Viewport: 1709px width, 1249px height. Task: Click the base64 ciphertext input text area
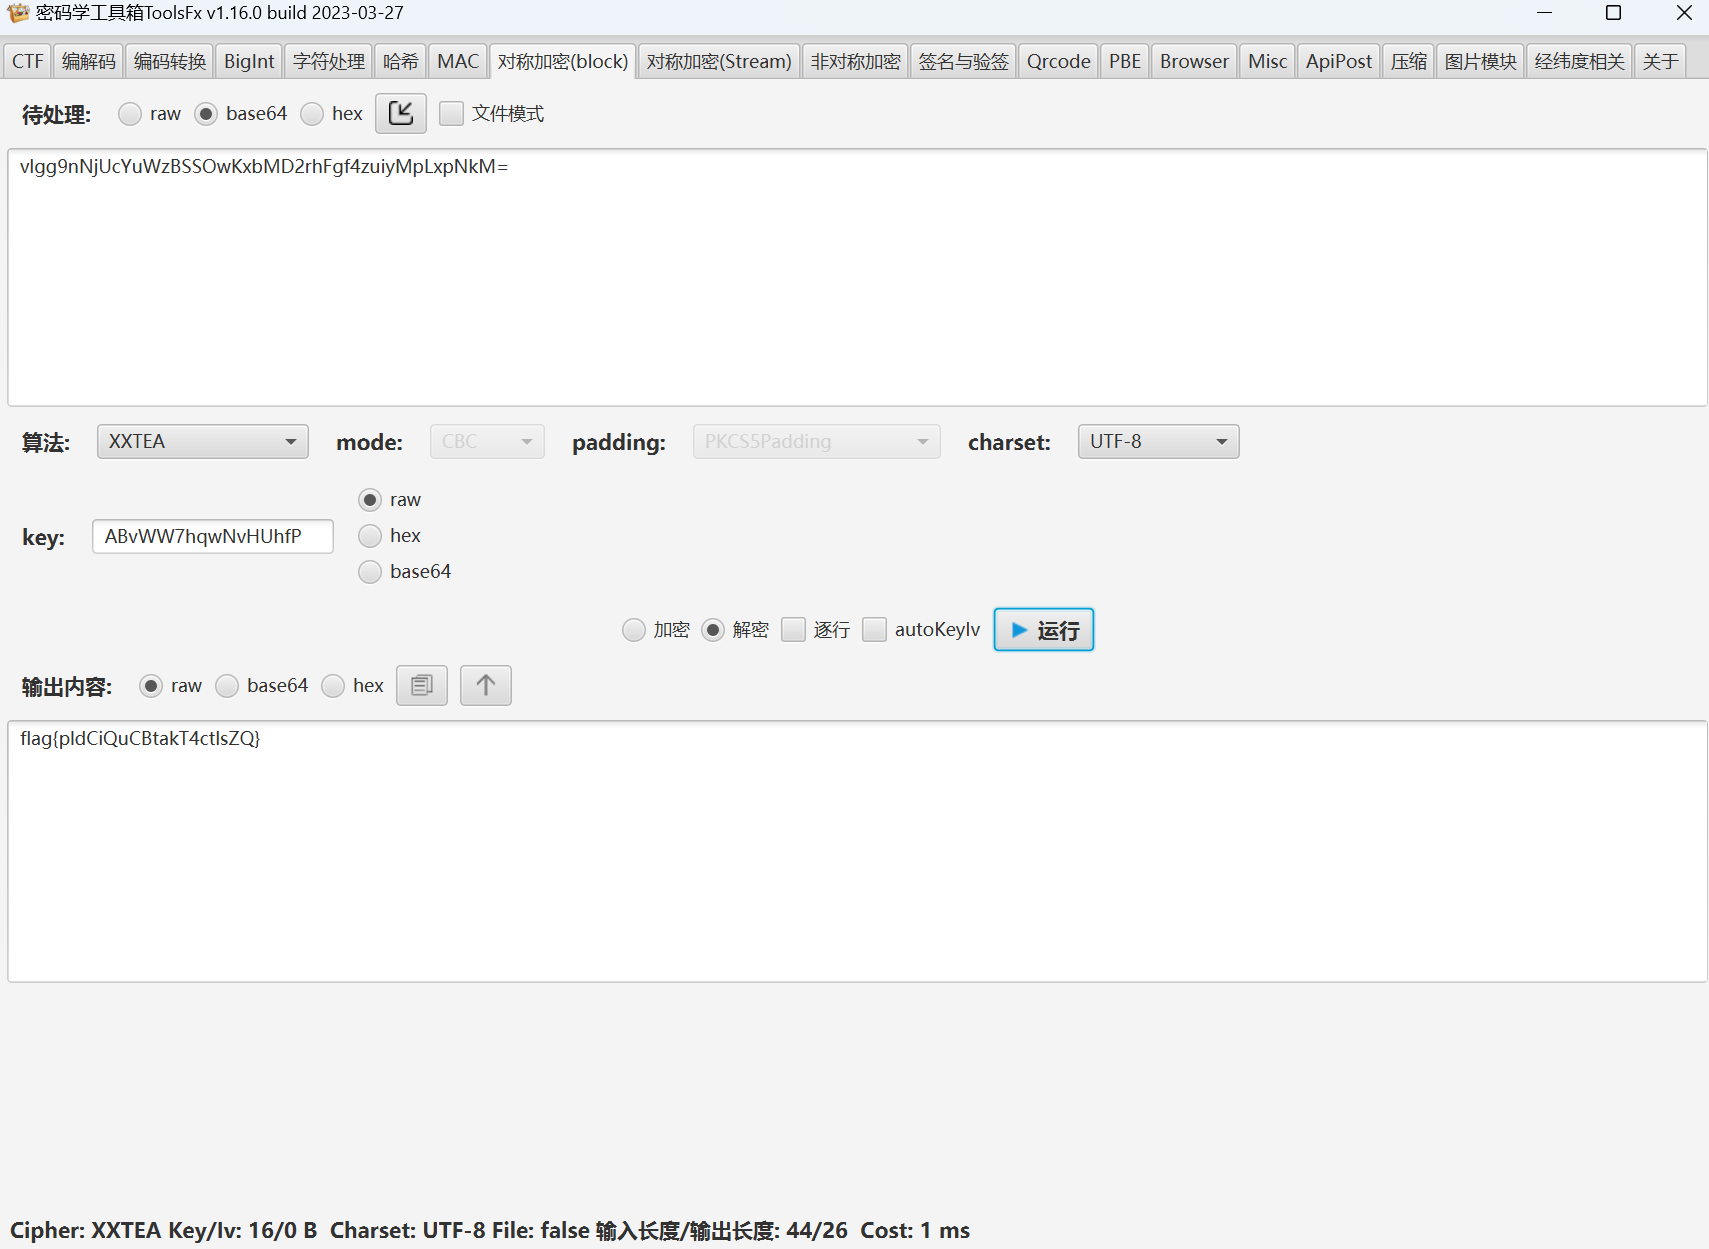857,277
